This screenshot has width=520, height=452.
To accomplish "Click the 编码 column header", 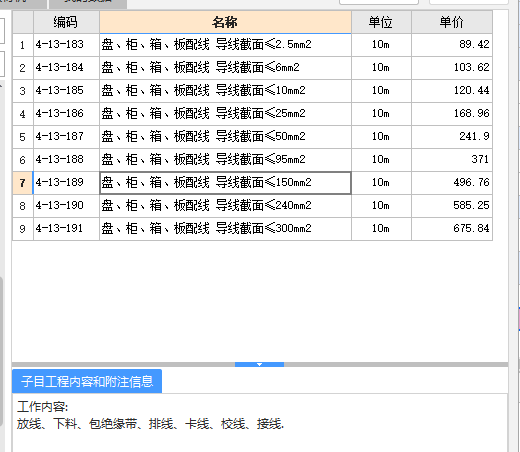I will [66, 22].
